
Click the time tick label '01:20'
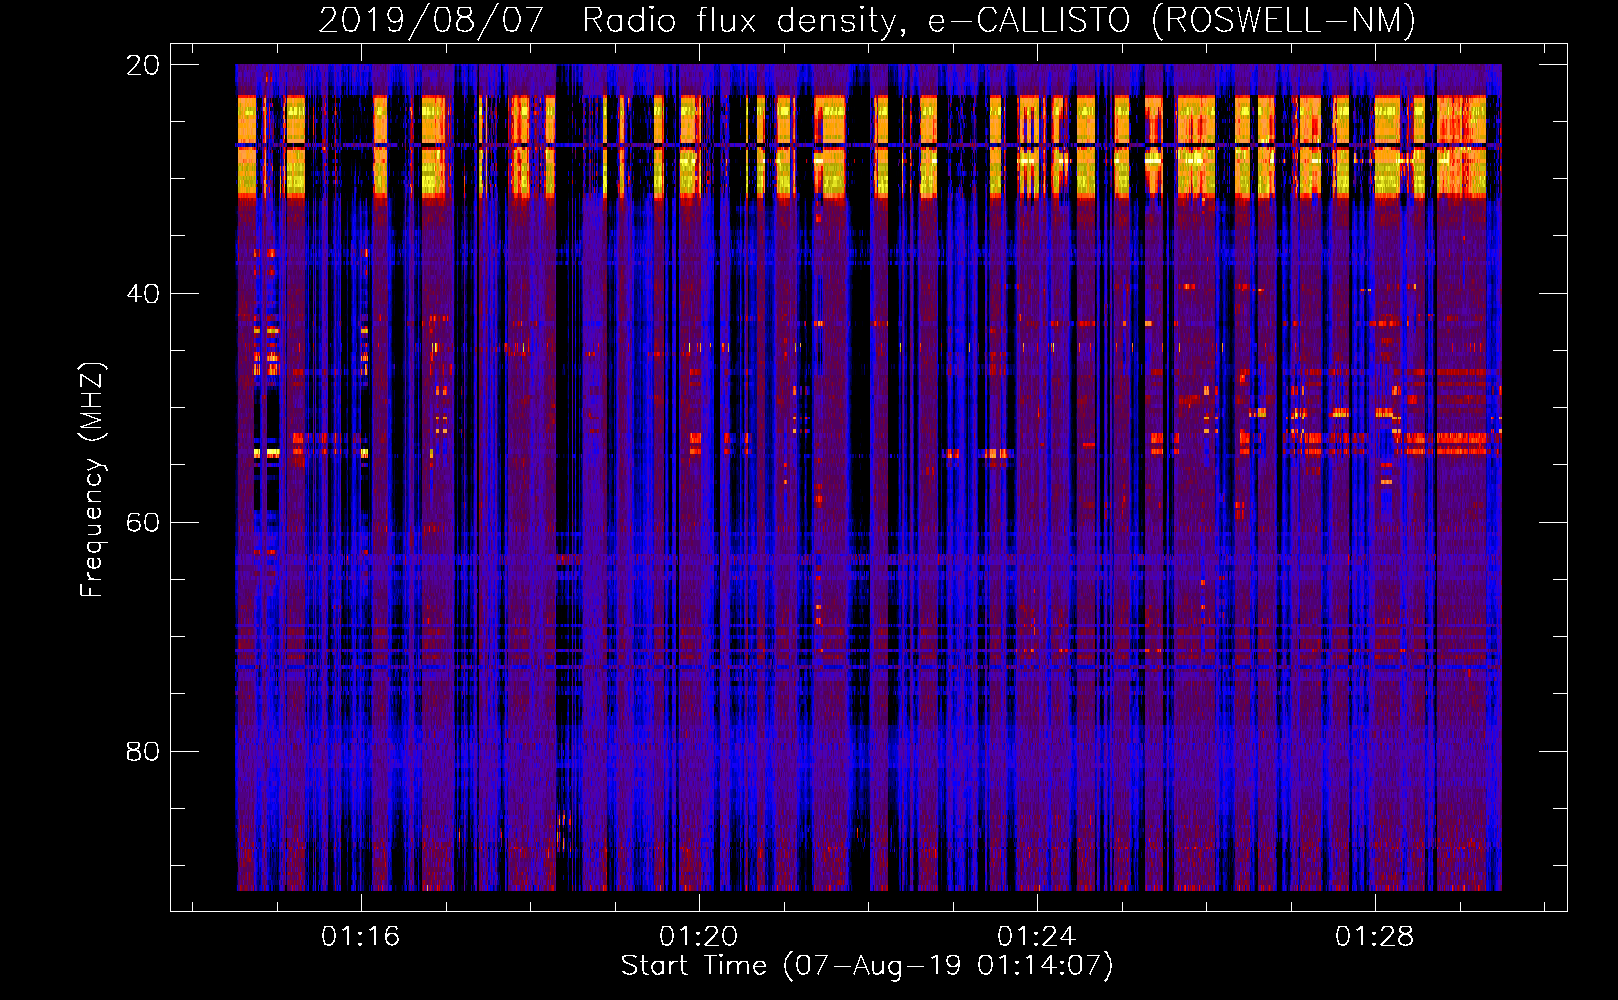click(x=698, y=936)
